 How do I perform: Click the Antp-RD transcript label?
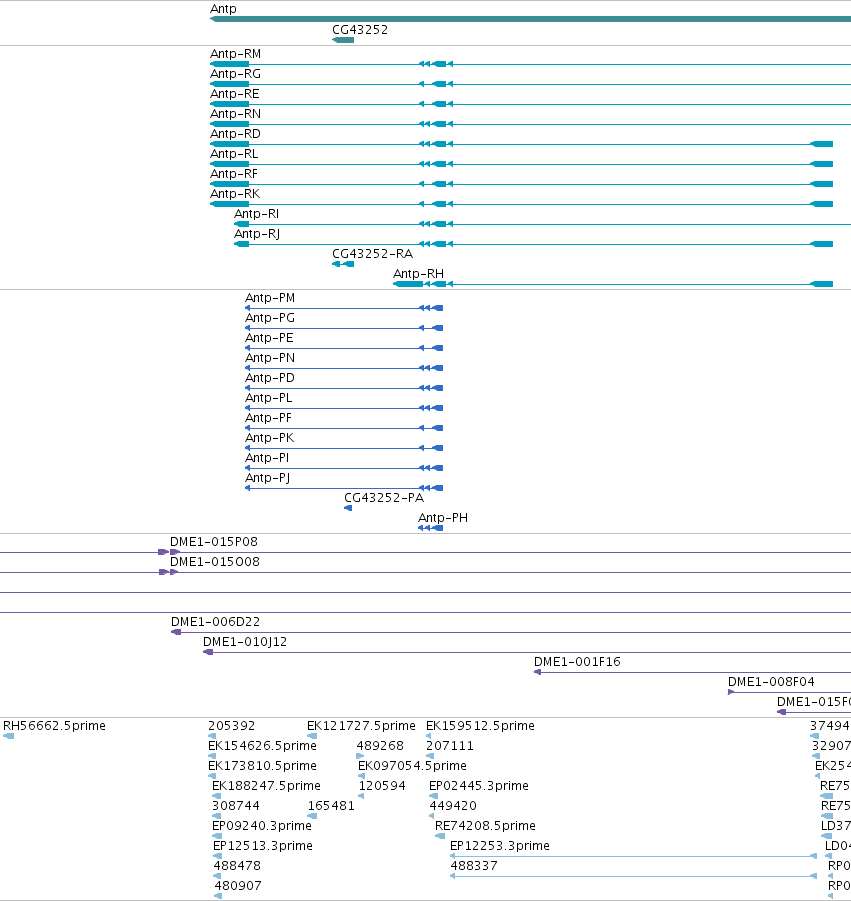[235, 134]
